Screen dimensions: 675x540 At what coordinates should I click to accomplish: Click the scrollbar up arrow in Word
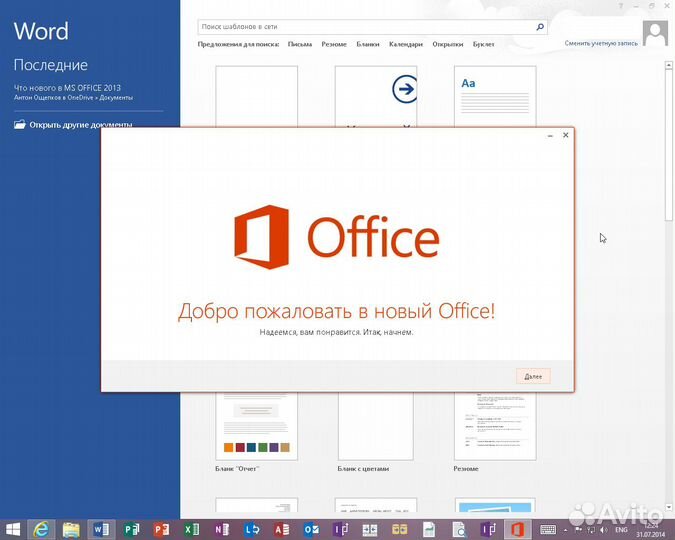tap(669, 65)
